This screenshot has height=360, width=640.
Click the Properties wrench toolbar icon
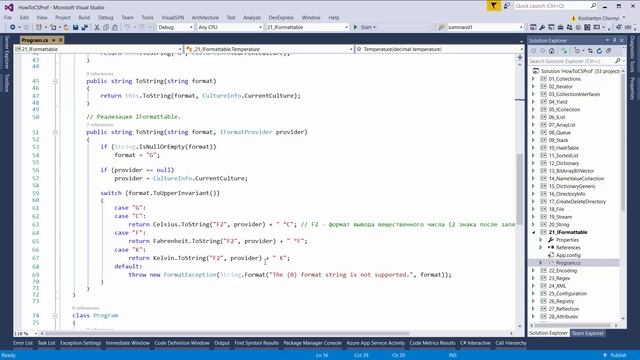(542, 27)
